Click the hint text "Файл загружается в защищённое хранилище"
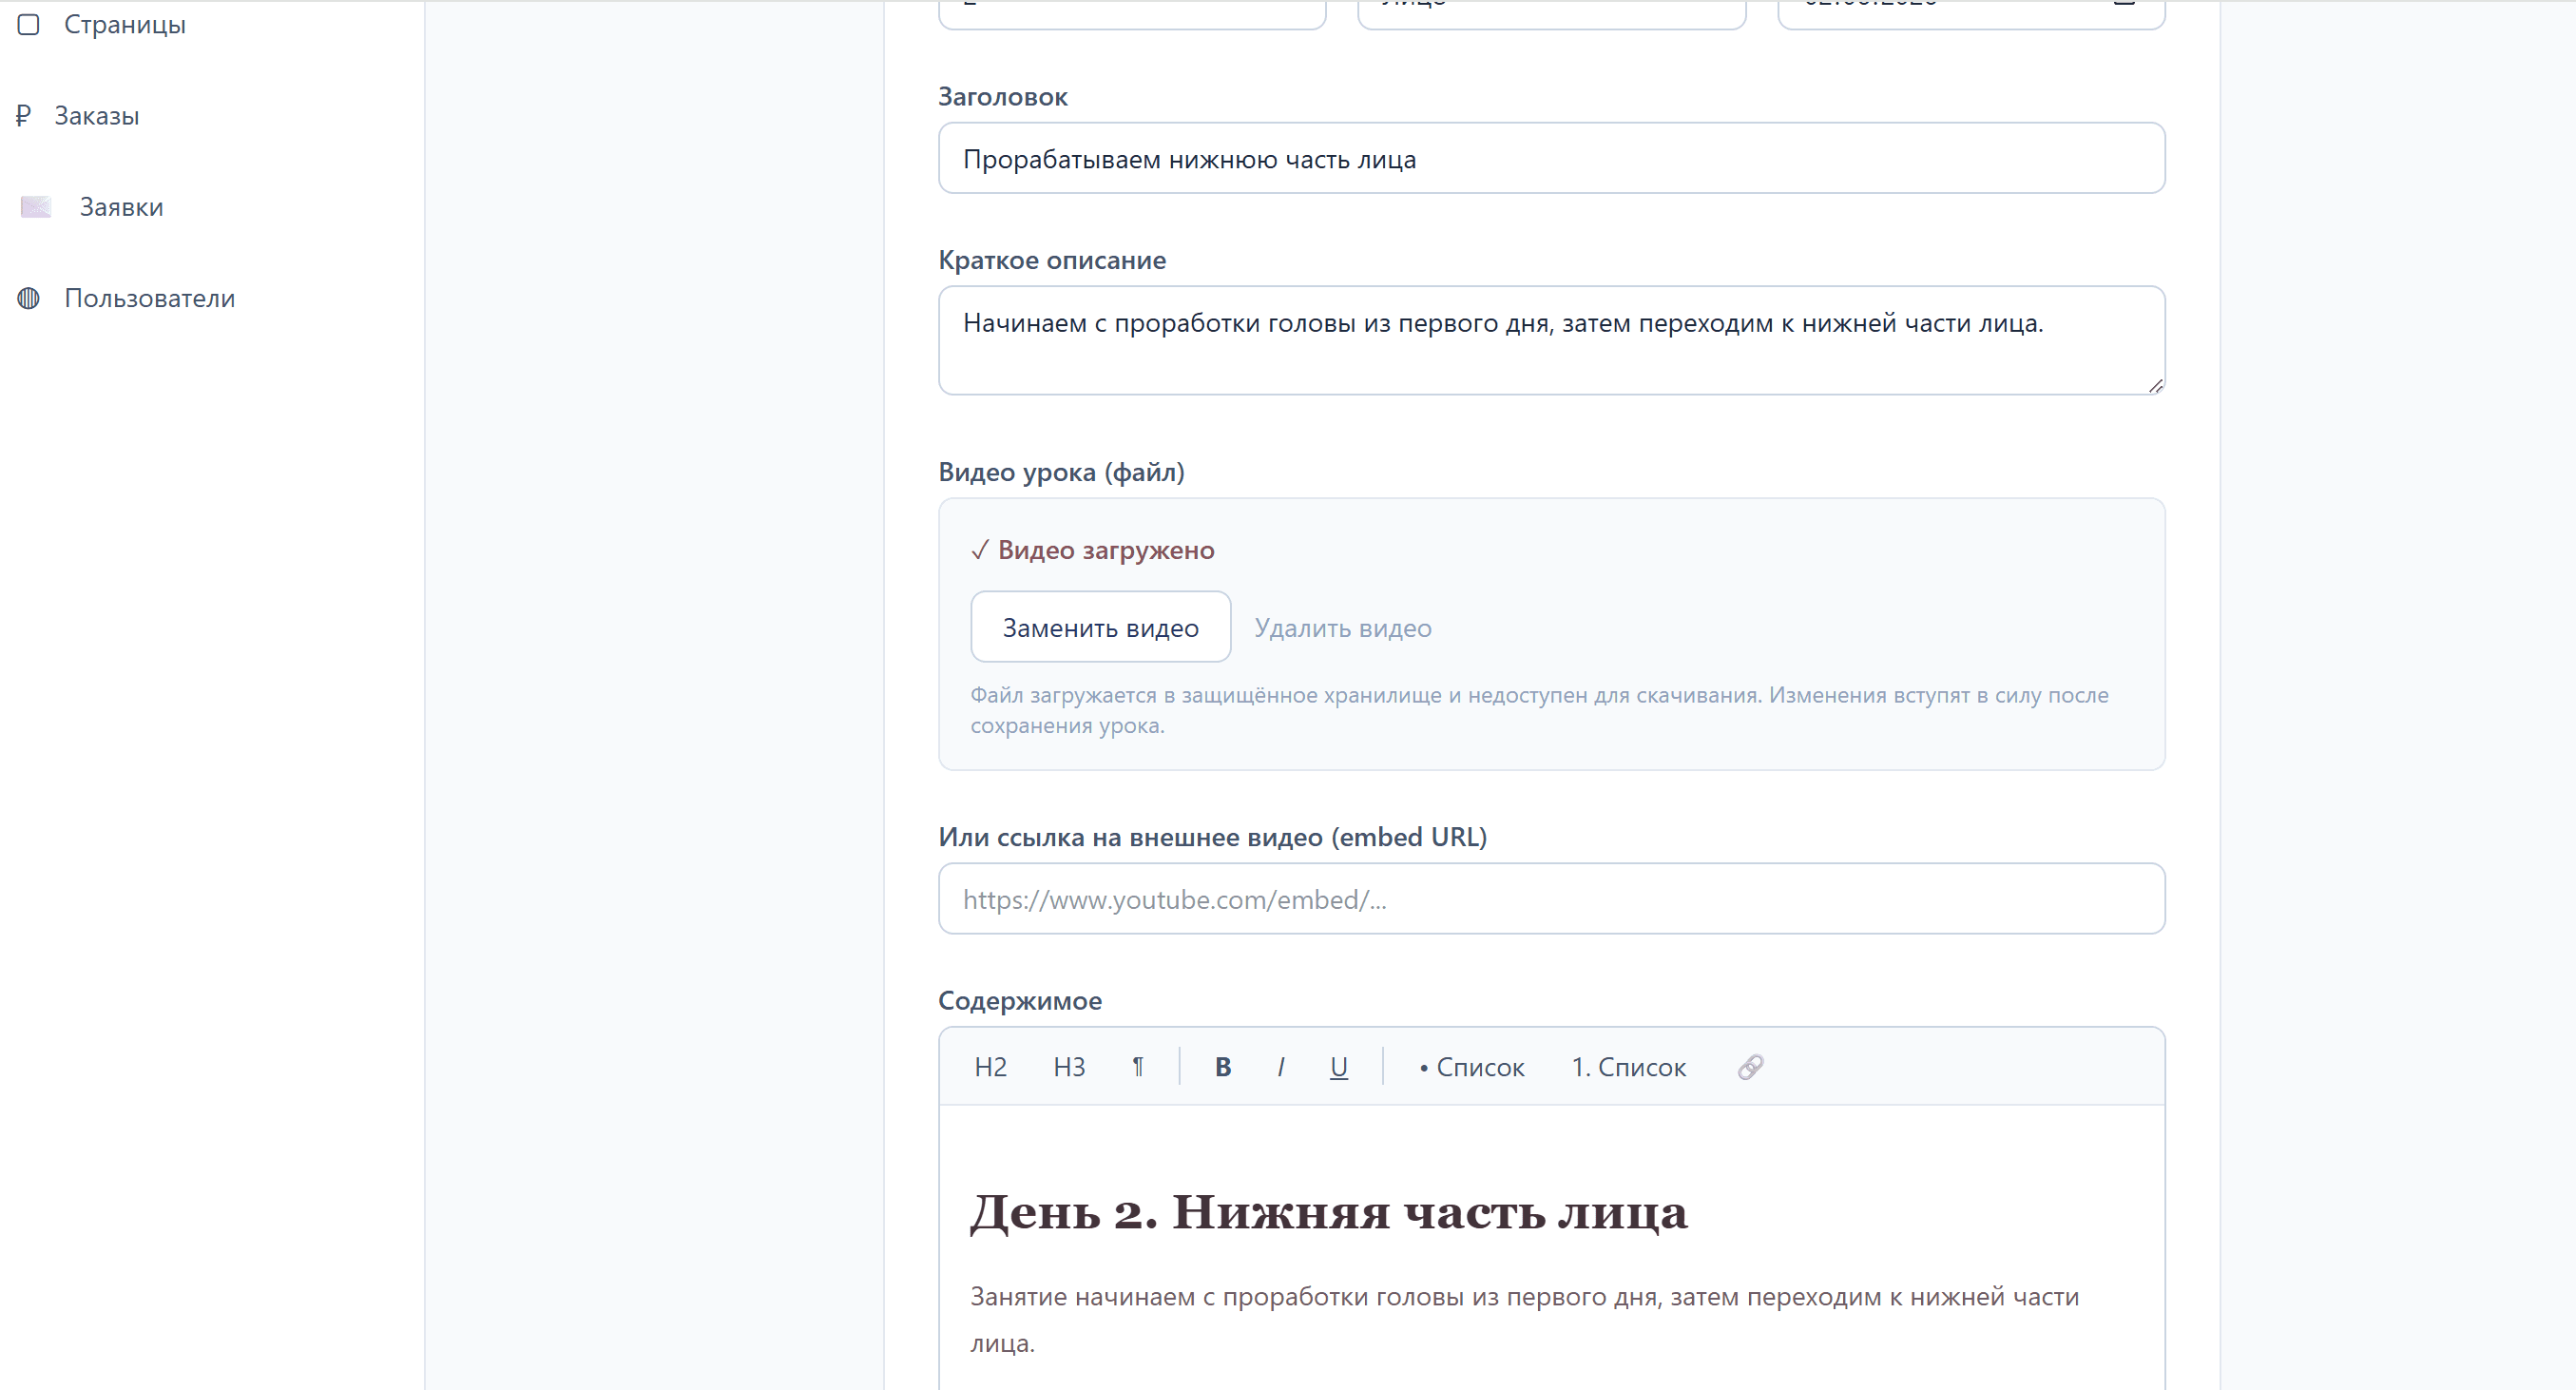 (x=1539, y=710)
